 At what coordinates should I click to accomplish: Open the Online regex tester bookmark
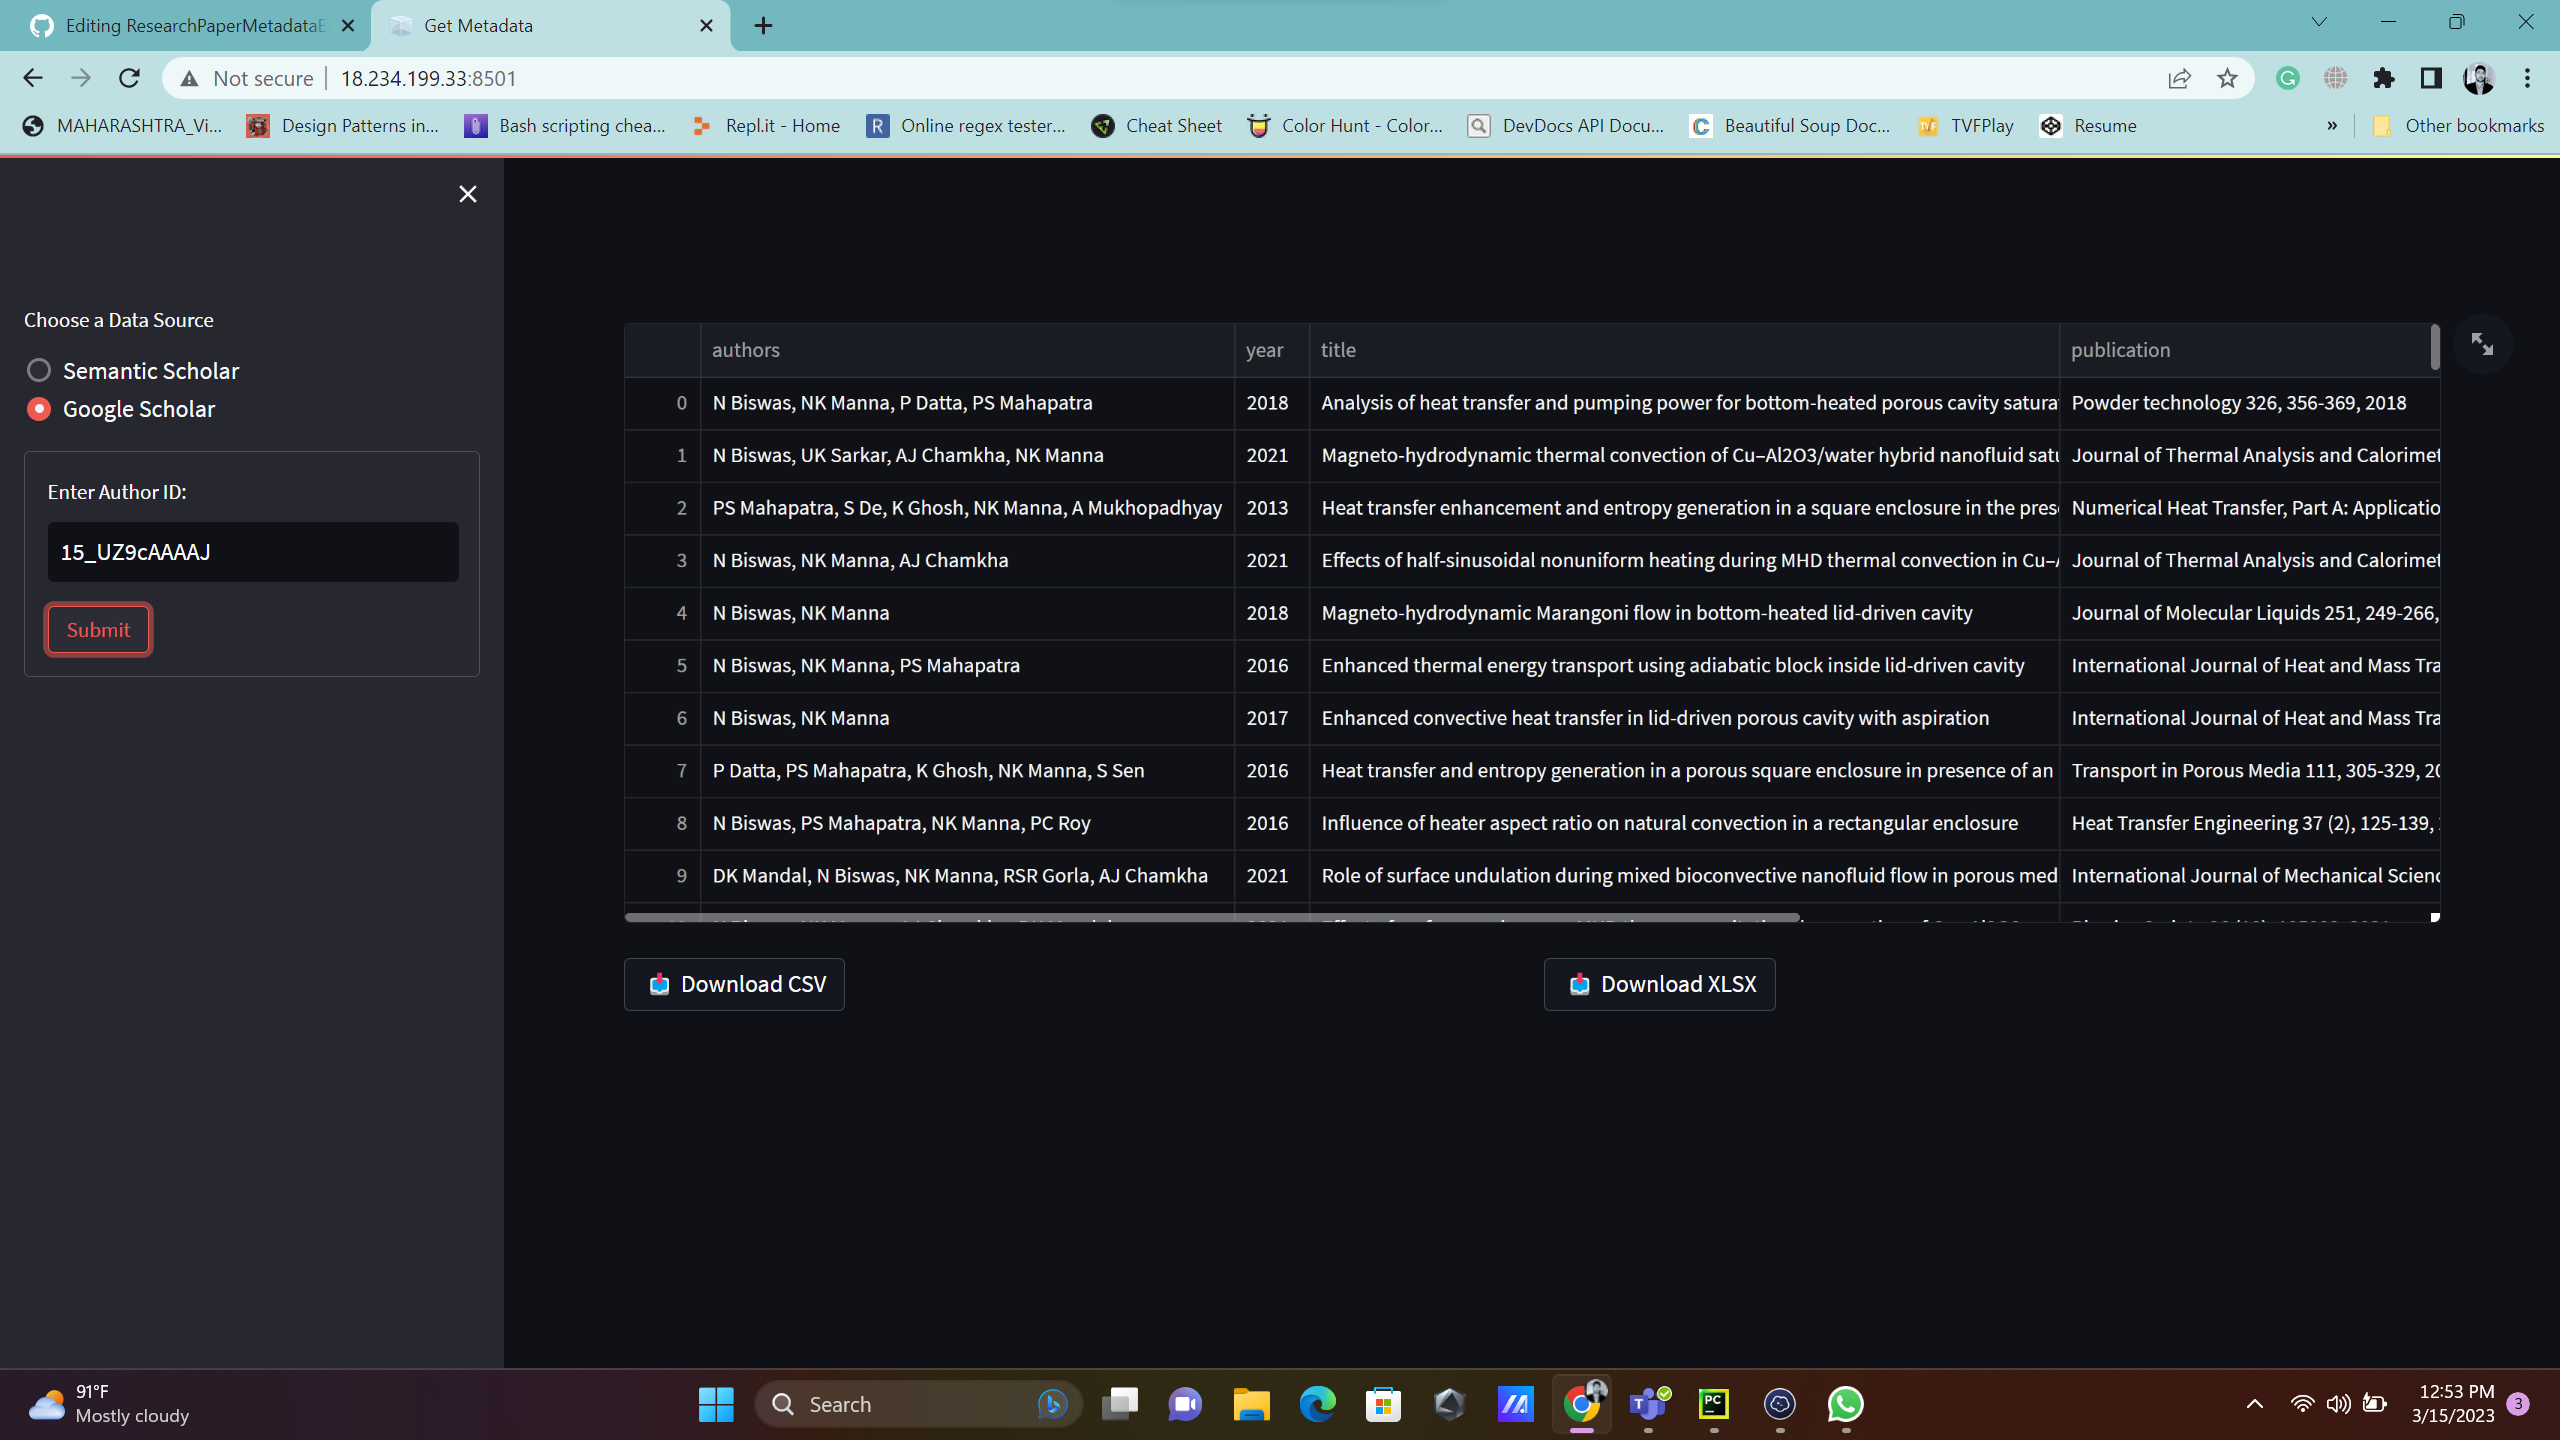(x=966, y=126)
